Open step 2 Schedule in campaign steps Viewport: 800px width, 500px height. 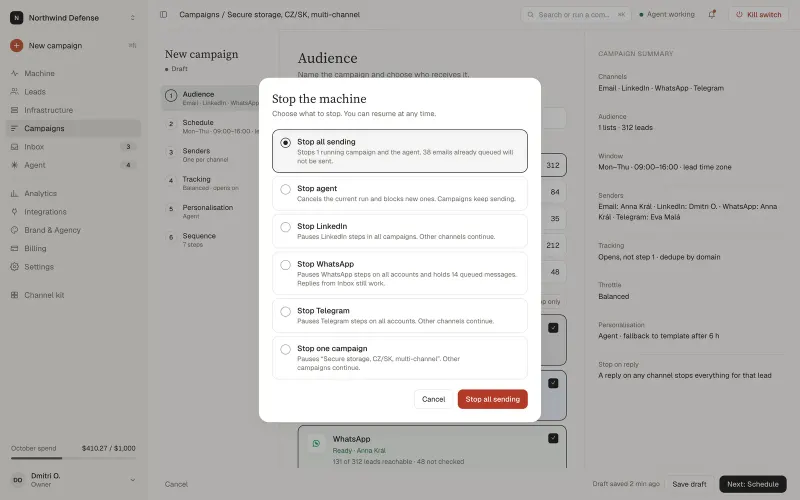coord(210,127)
